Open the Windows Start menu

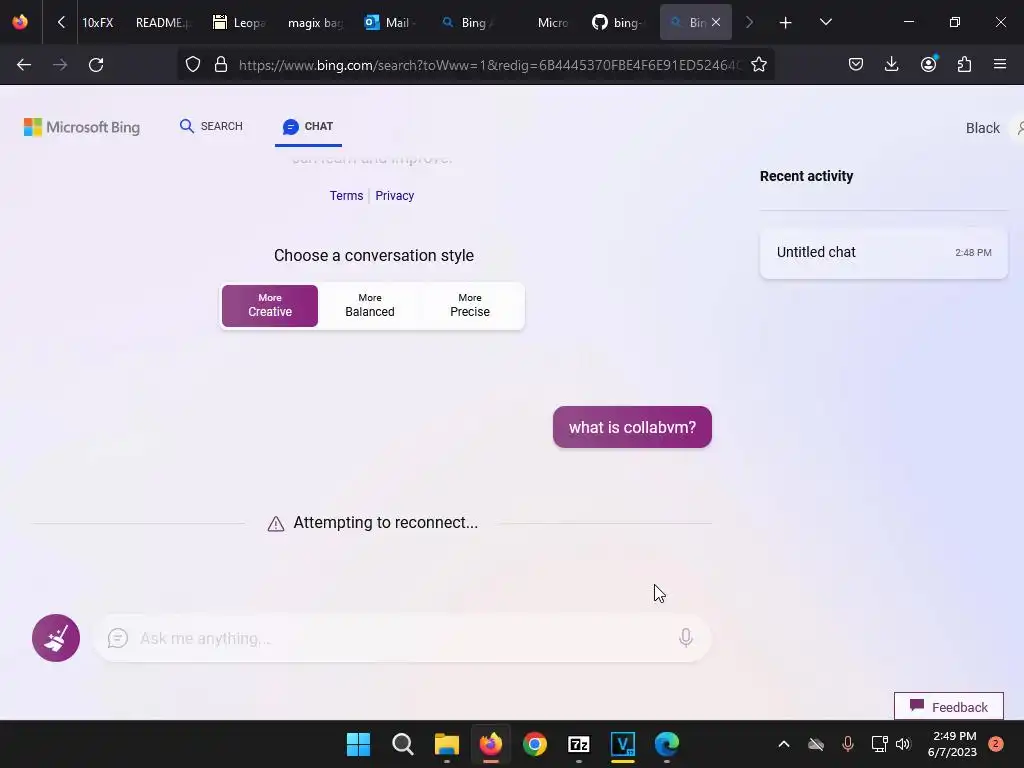358,744
